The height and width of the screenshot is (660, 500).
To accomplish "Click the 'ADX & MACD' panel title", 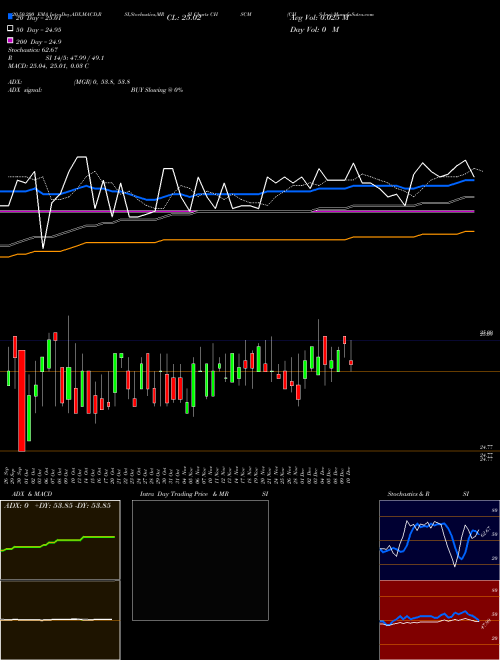I will tap(32, 494).
